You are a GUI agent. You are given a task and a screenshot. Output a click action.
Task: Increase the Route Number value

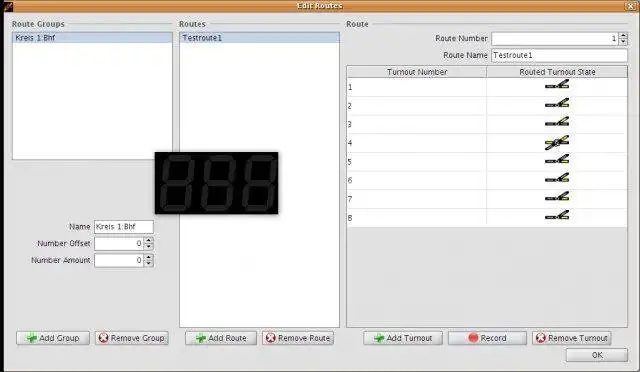[623, 36]
